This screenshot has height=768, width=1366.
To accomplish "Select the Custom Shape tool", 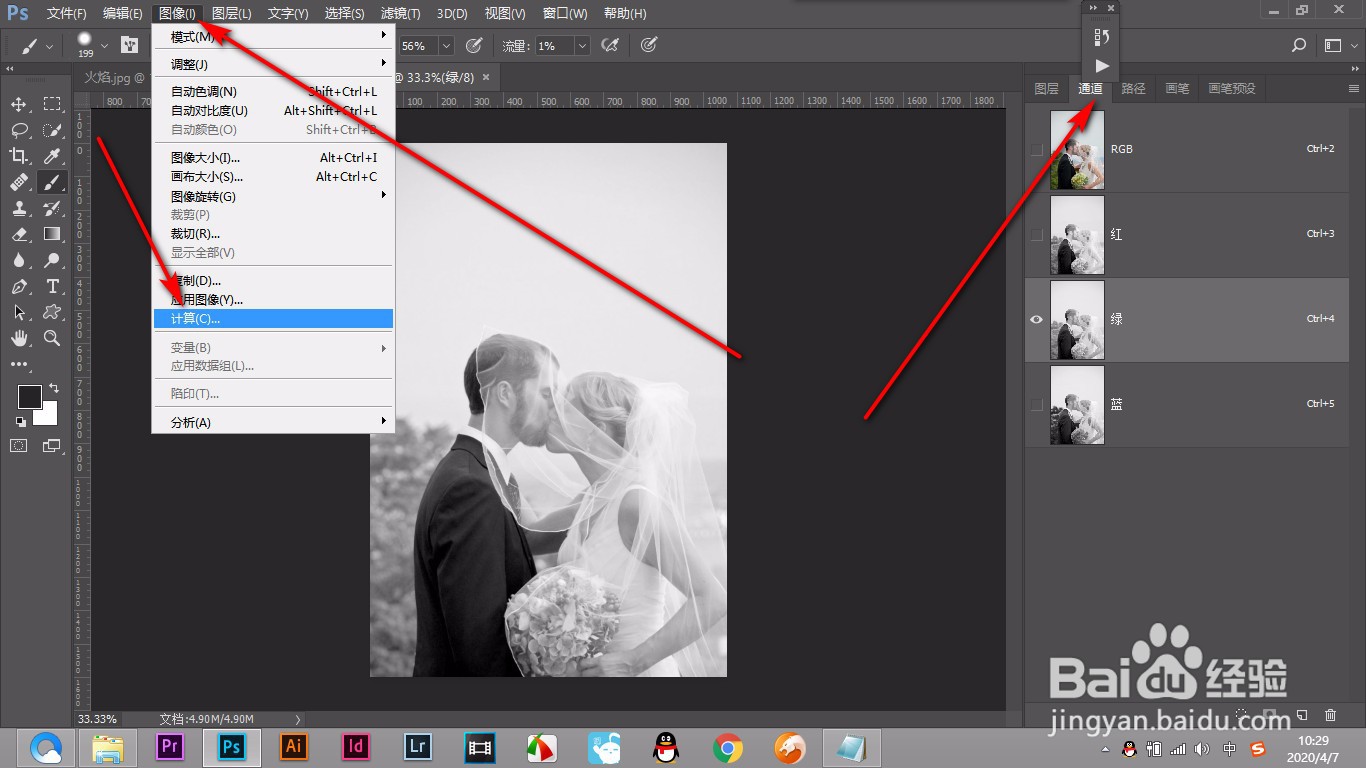I will [x=52, y=312].
